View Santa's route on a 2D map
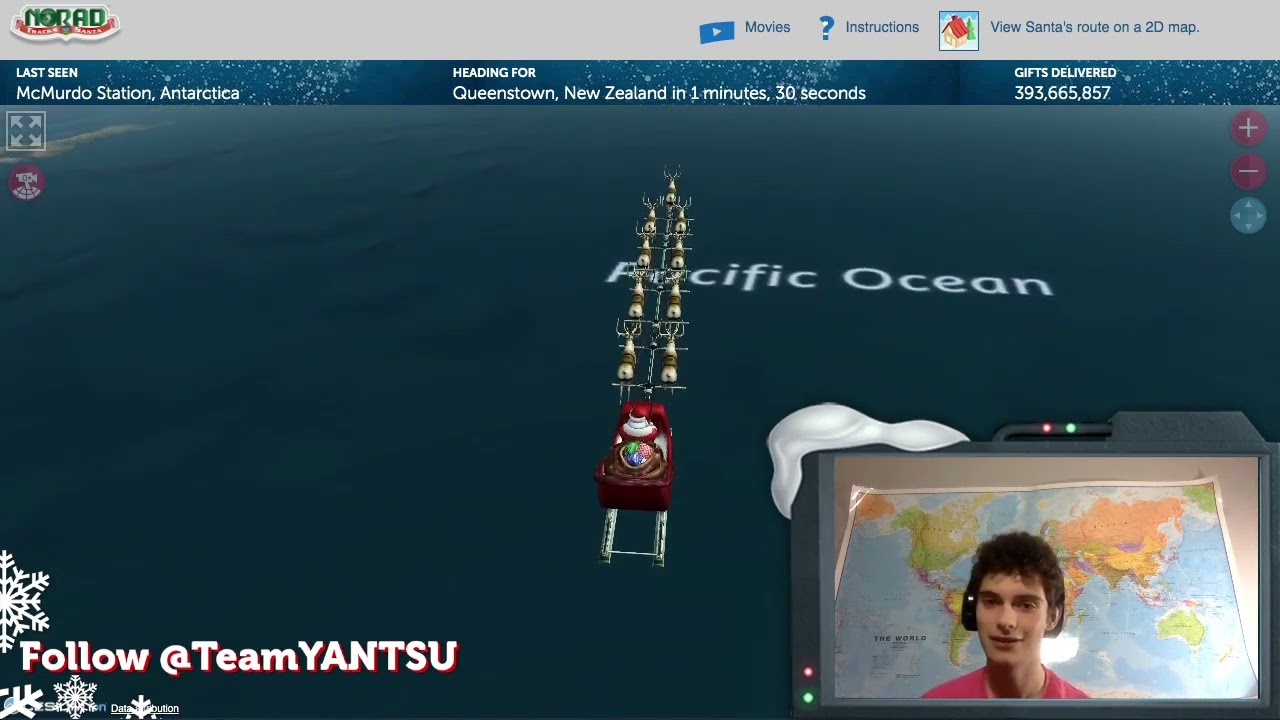Viewport: 1280px width, 720px height. [1094, 27]
